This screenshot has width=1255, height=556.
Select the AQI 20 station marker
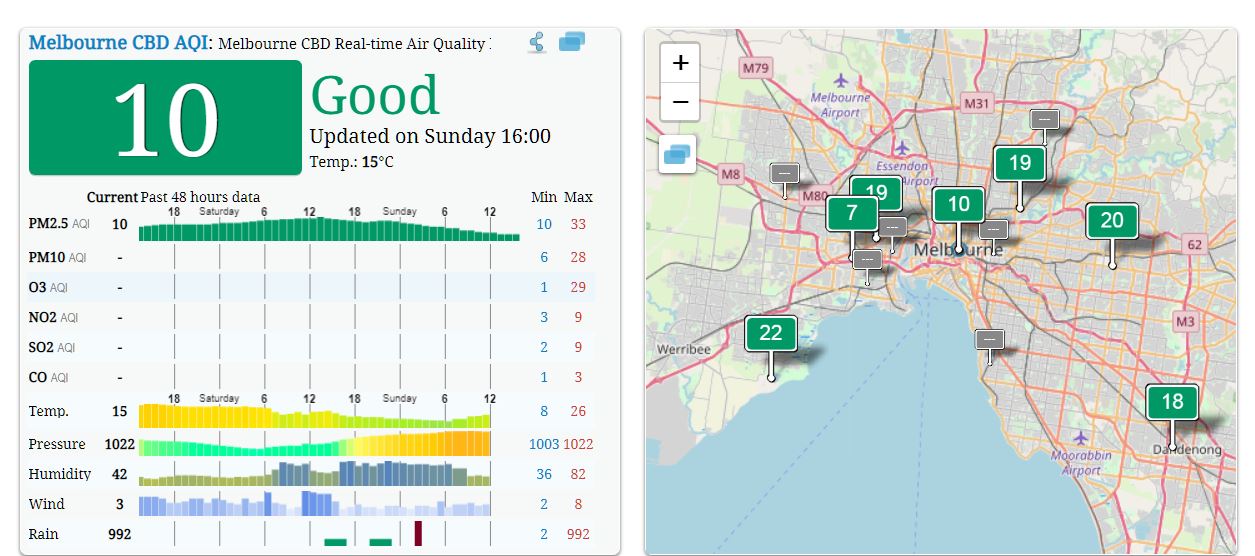(1111, 221)
